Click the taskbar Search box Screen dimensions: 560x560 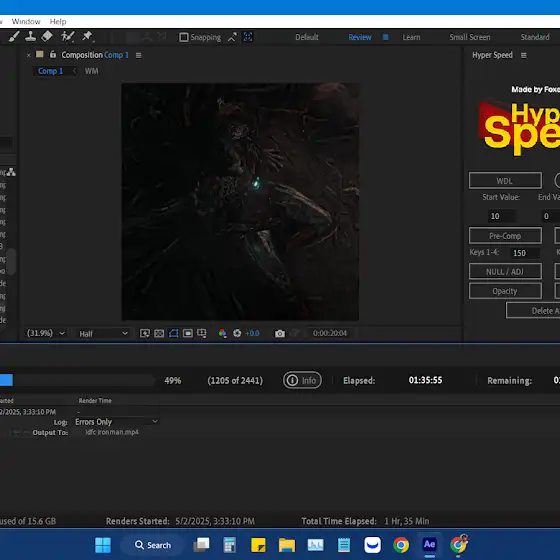(152, 545)
